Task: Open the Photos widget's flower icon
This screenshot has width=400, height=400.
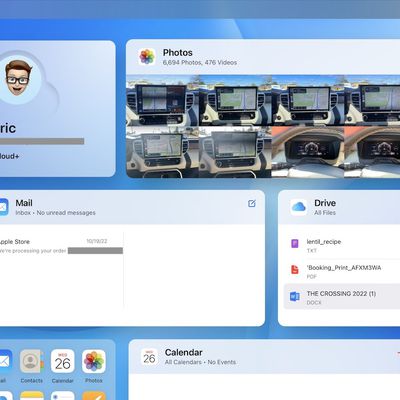Action: click(x=147, y=57)
